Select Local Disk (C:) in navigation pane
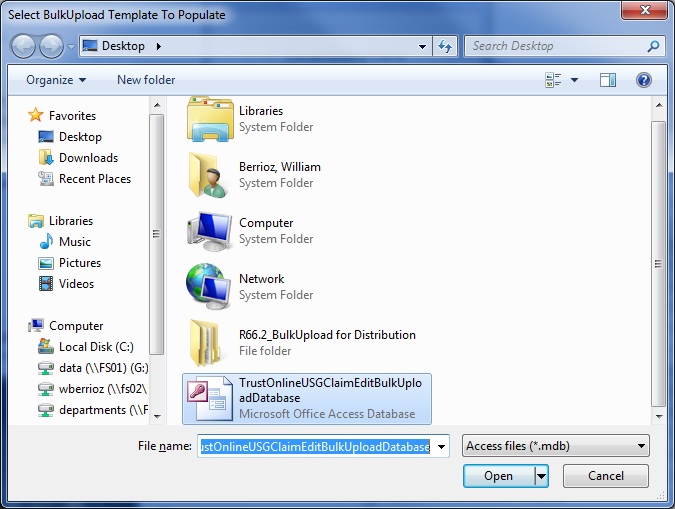Screen dimensions: 675x509 pyautogui.click(x=95, y=347)
